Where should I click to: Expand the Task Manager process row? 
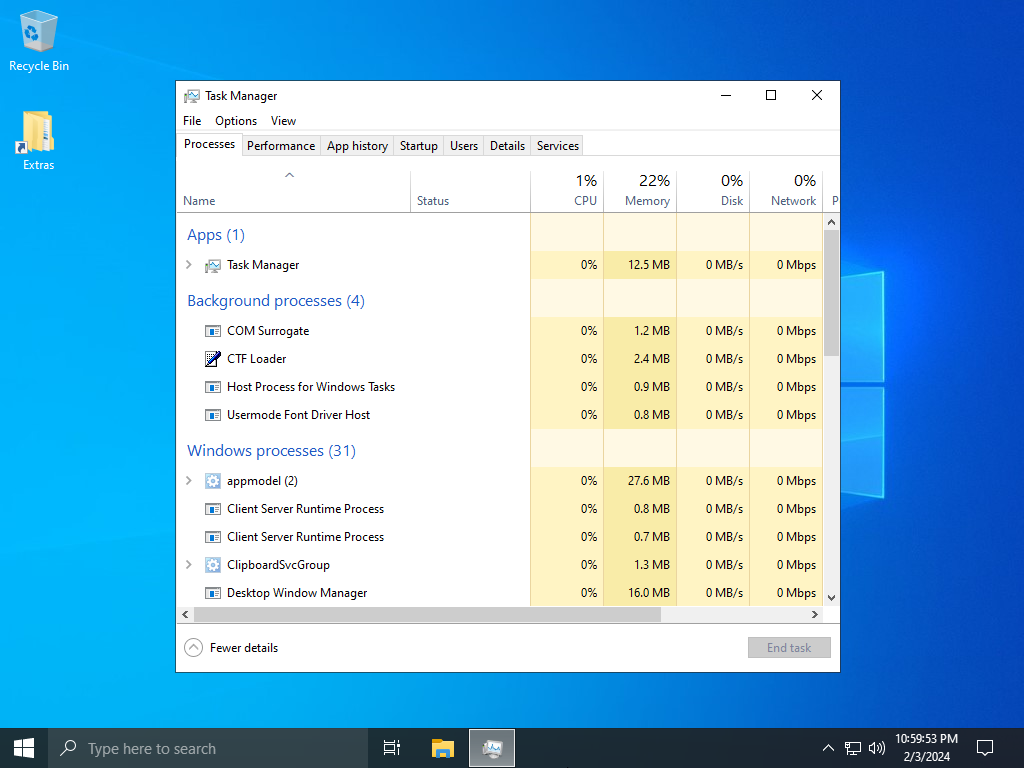189,265
